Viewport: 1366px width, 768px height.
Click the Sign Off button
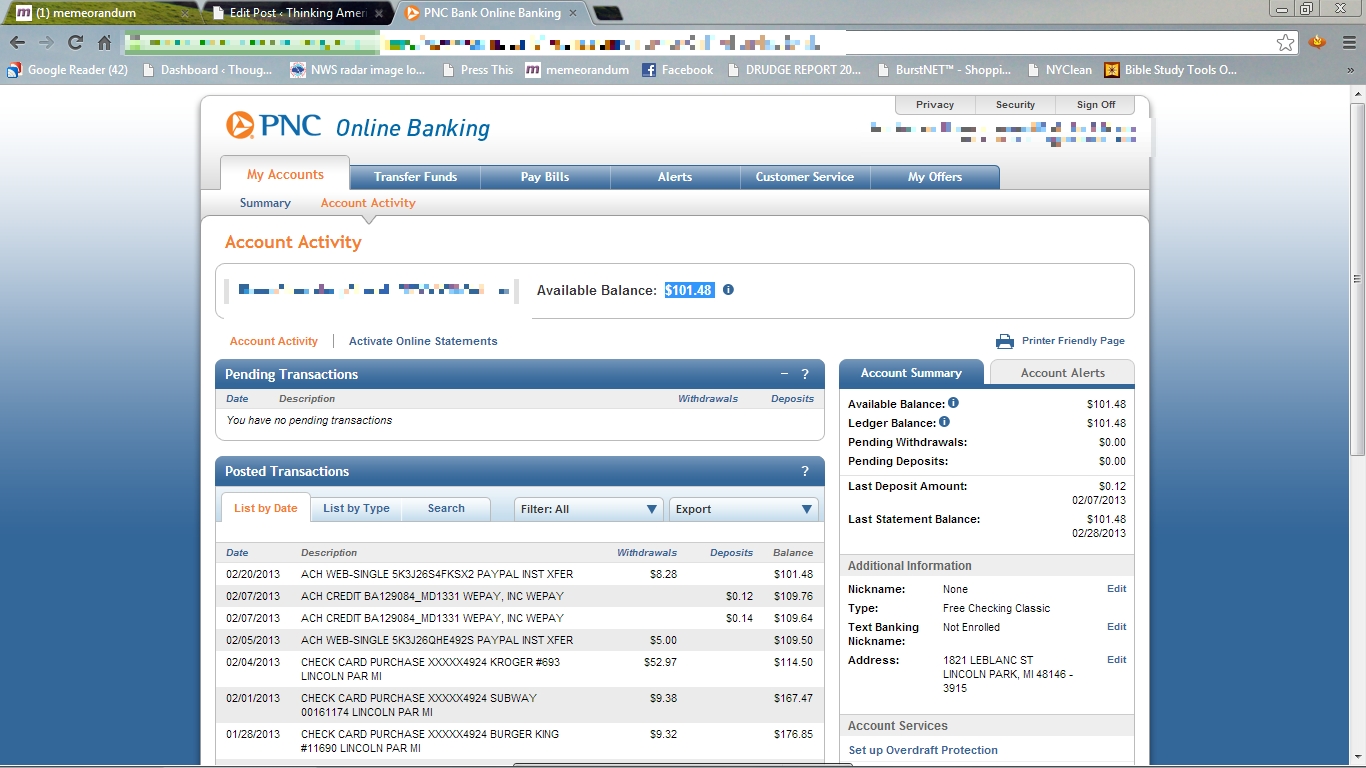[x=1096, y=105]
